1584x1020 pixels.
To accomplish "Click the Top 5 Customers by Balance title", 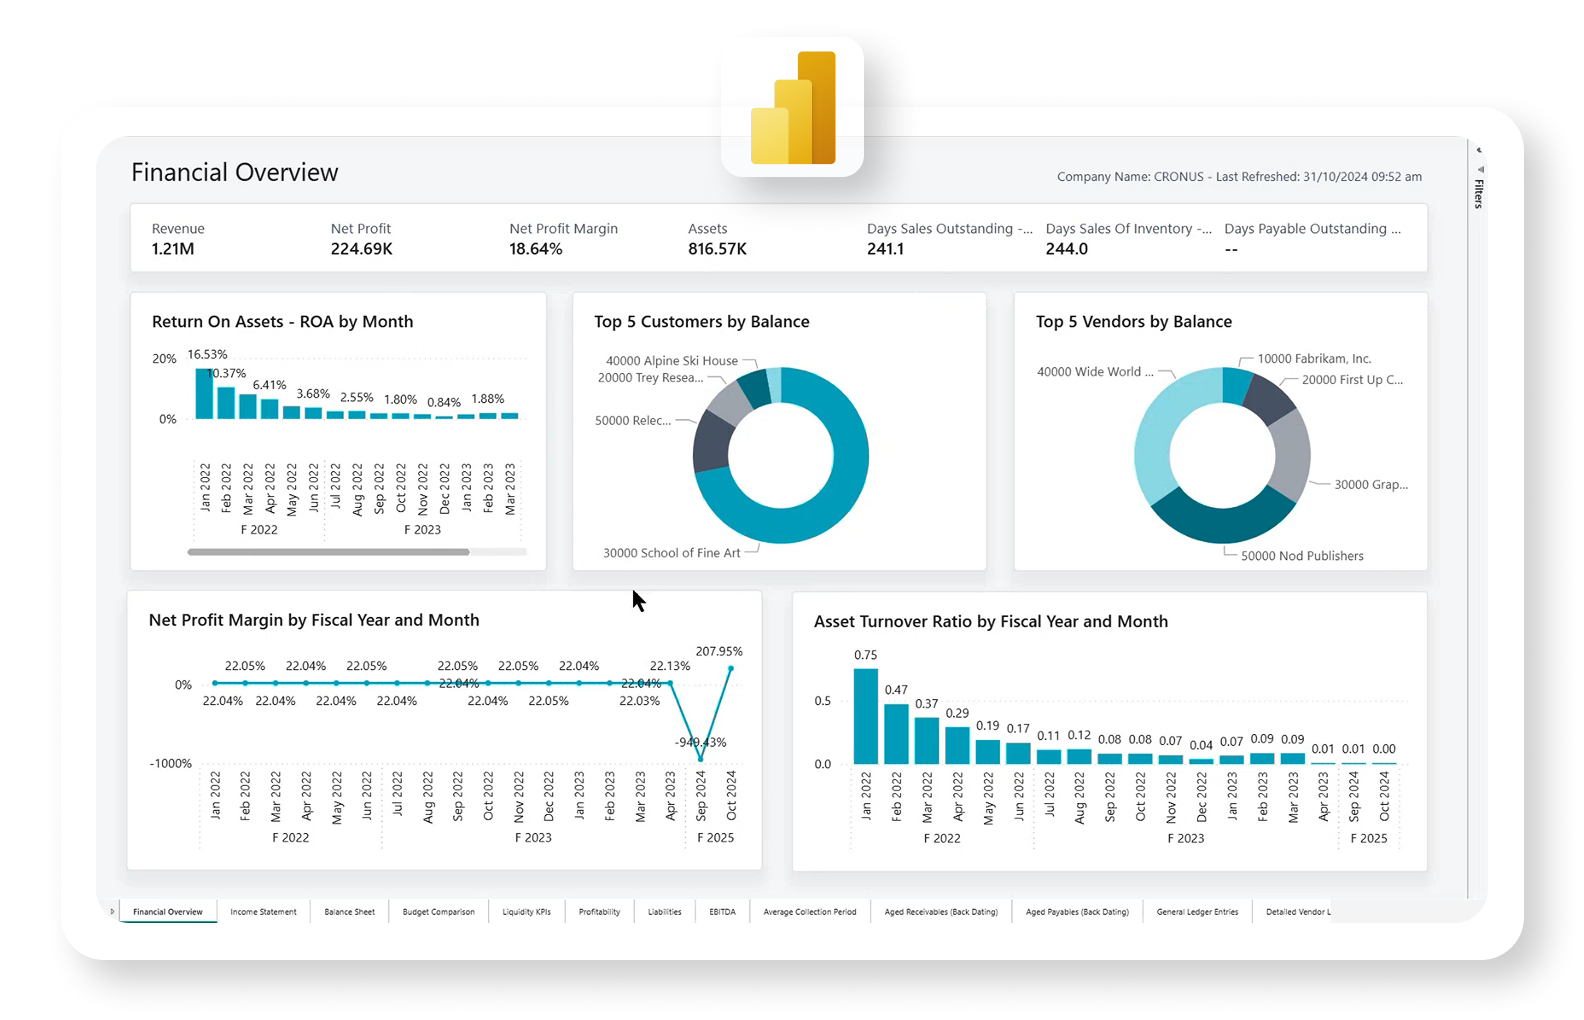I will (701, 322).
